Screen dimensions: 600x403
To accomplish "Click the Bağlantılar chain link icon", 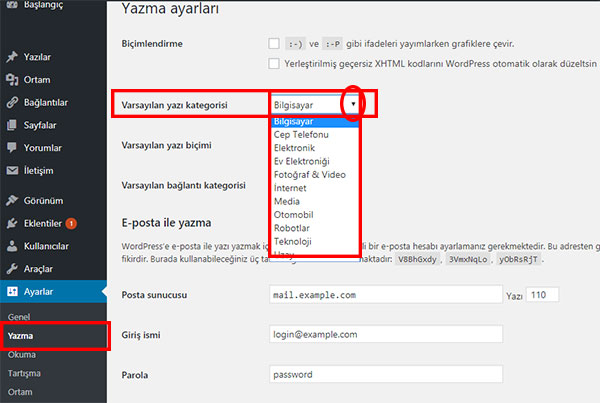I will tap(12, 103).
